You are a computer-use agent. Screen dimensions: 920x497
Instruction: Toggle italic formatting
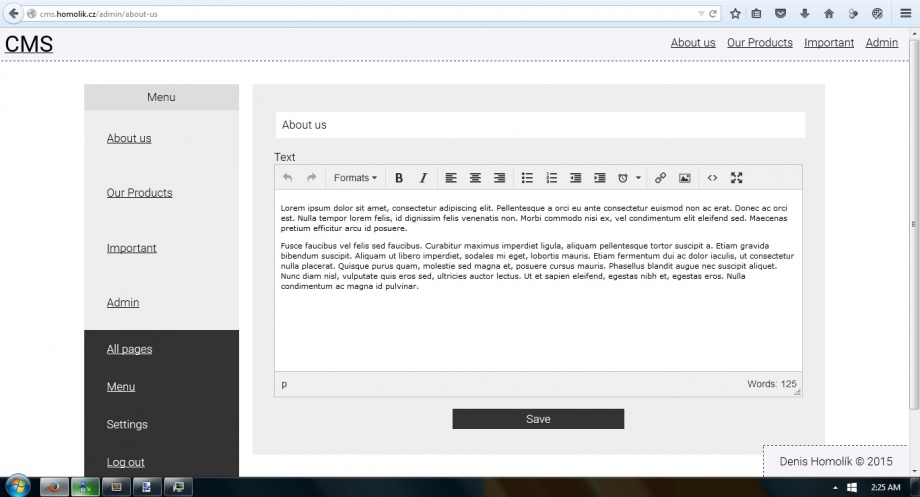(x=423, y=178)
